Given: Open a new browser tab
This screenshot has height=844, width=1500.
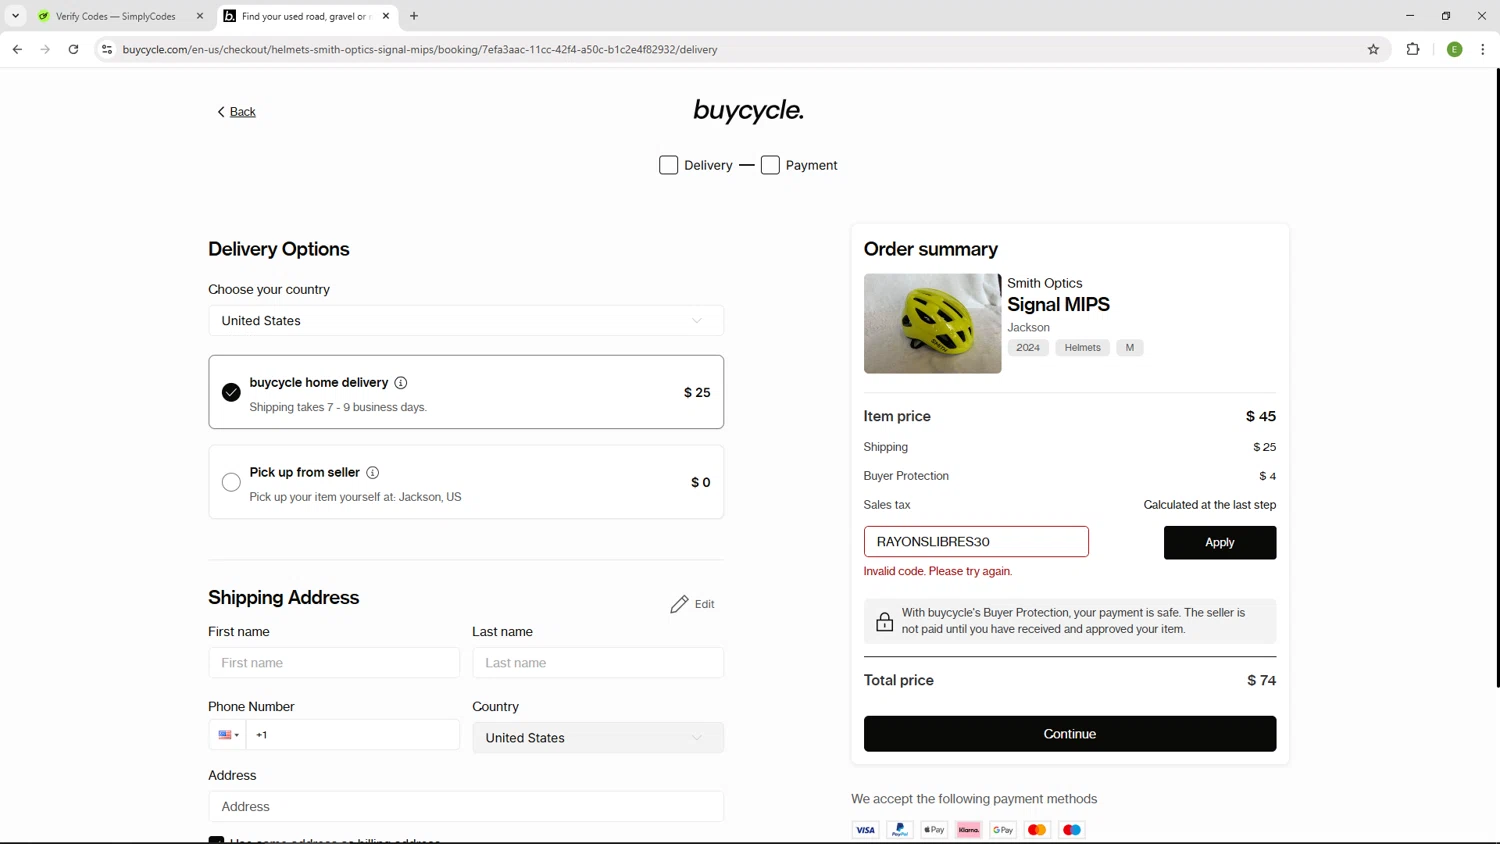Looking at the screenshot, I should (414, 16).
